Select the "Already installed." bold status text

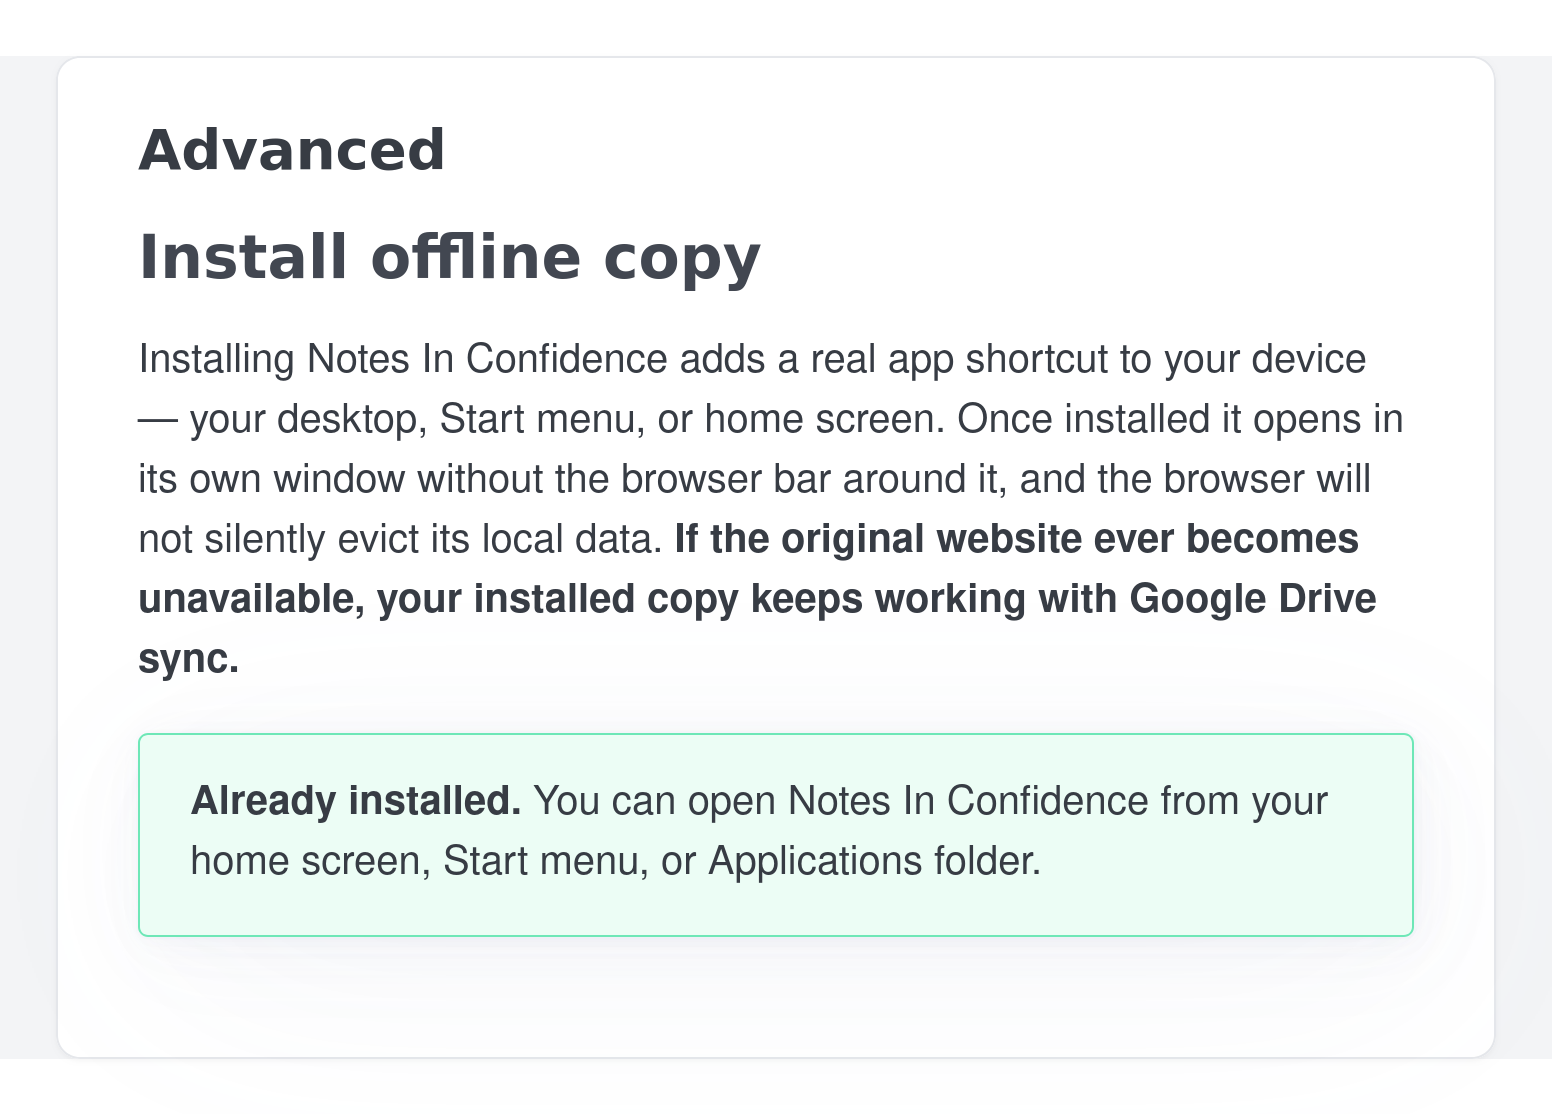tap(356, 801)
